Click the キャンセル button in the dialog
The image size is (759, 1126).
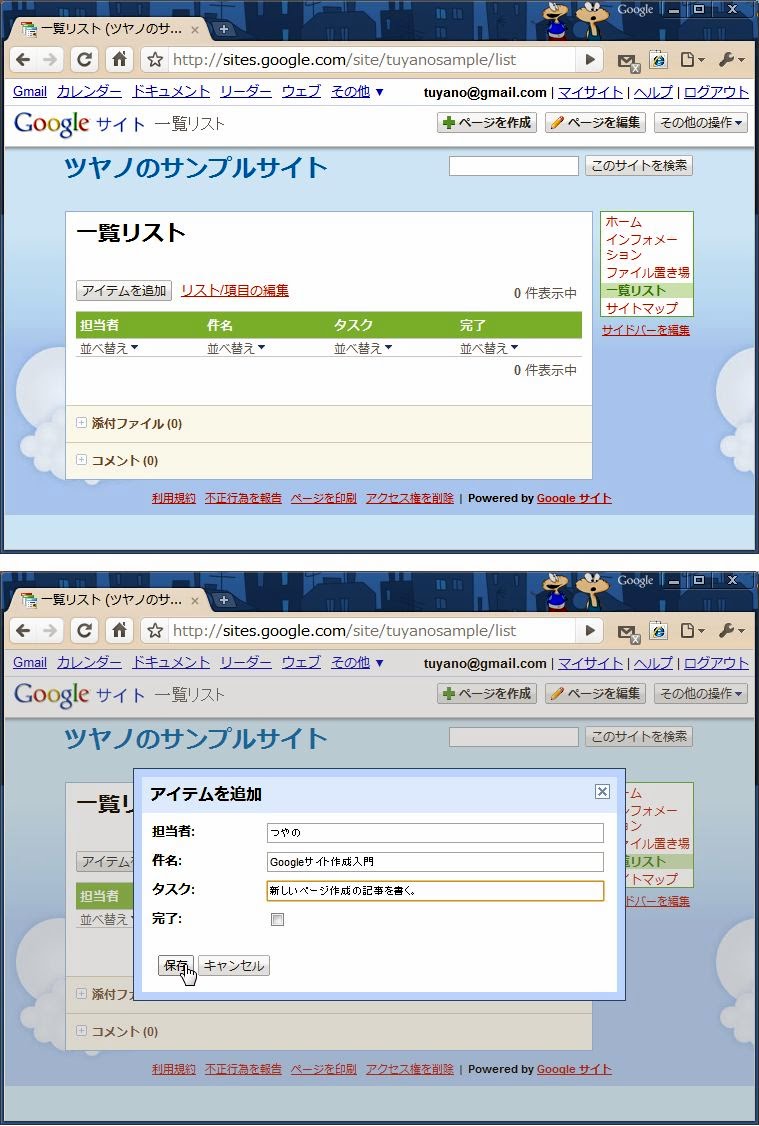234,966
